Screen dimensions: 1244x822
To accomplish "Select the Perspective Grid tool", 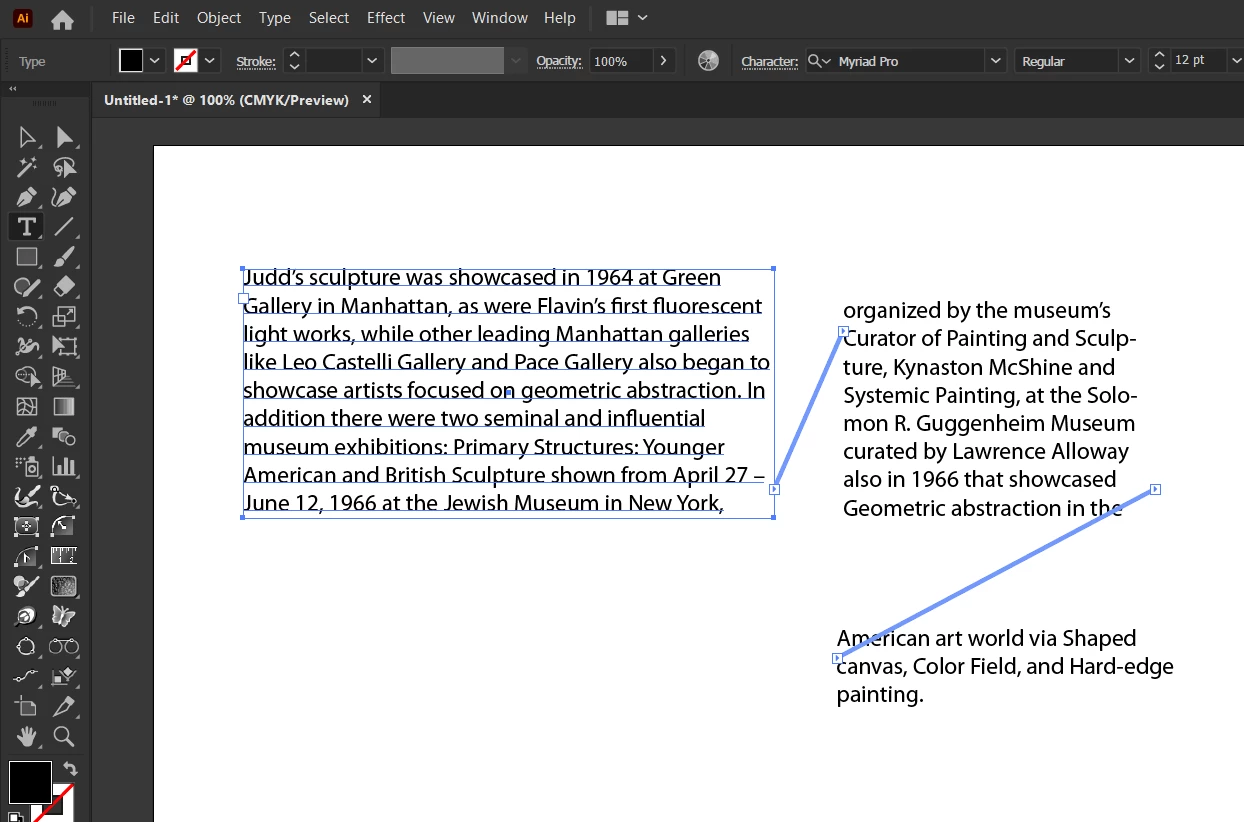I will (64, 377).
